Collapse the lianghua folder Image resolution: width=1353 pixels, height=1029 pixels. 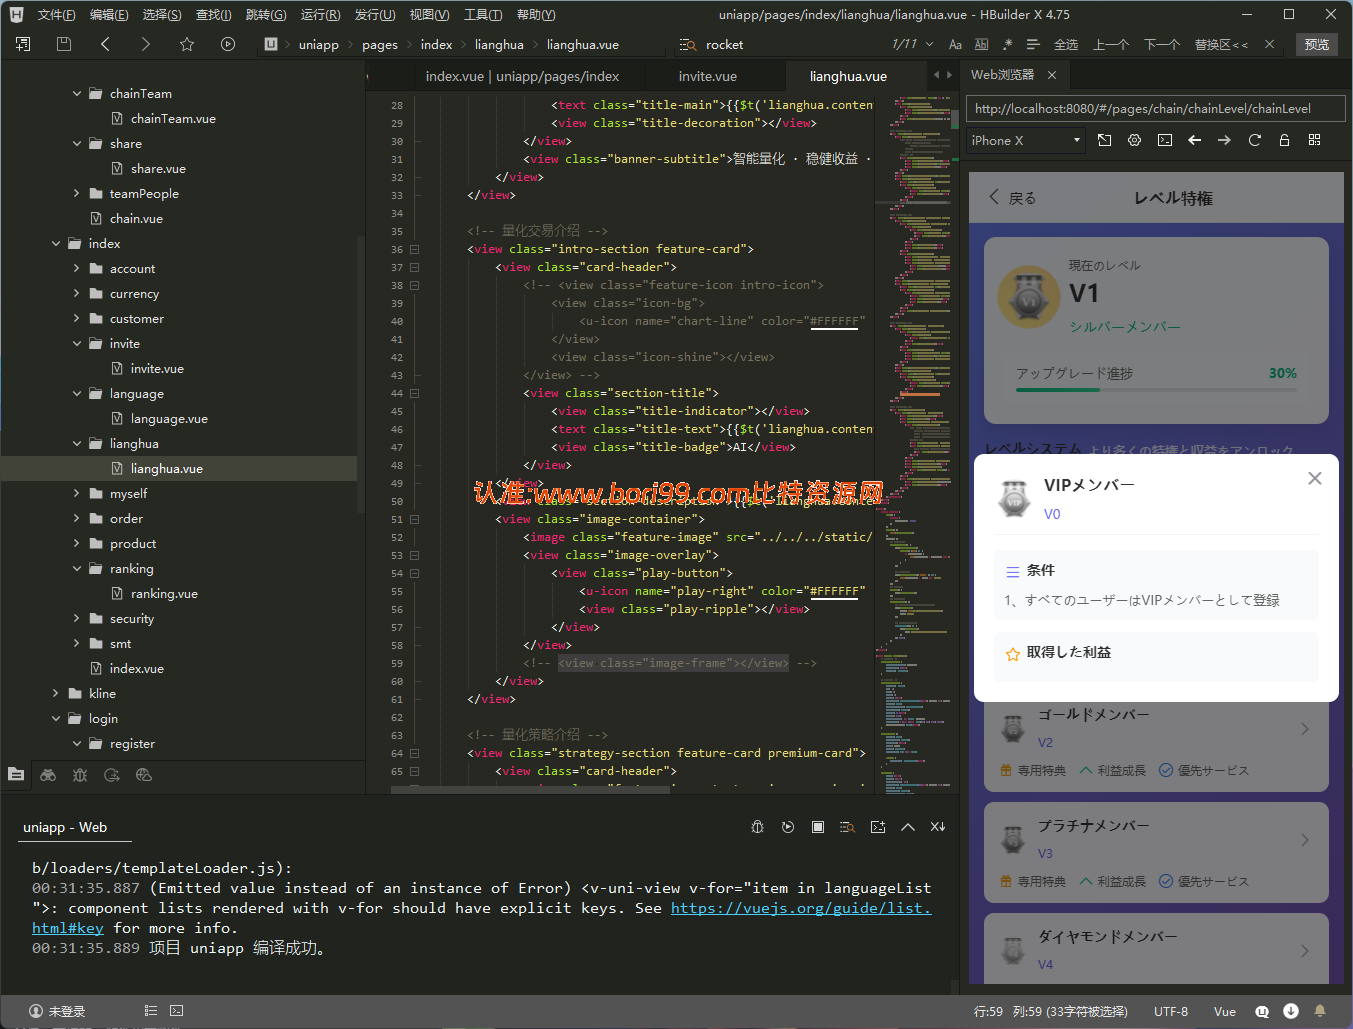coord(77,443)
